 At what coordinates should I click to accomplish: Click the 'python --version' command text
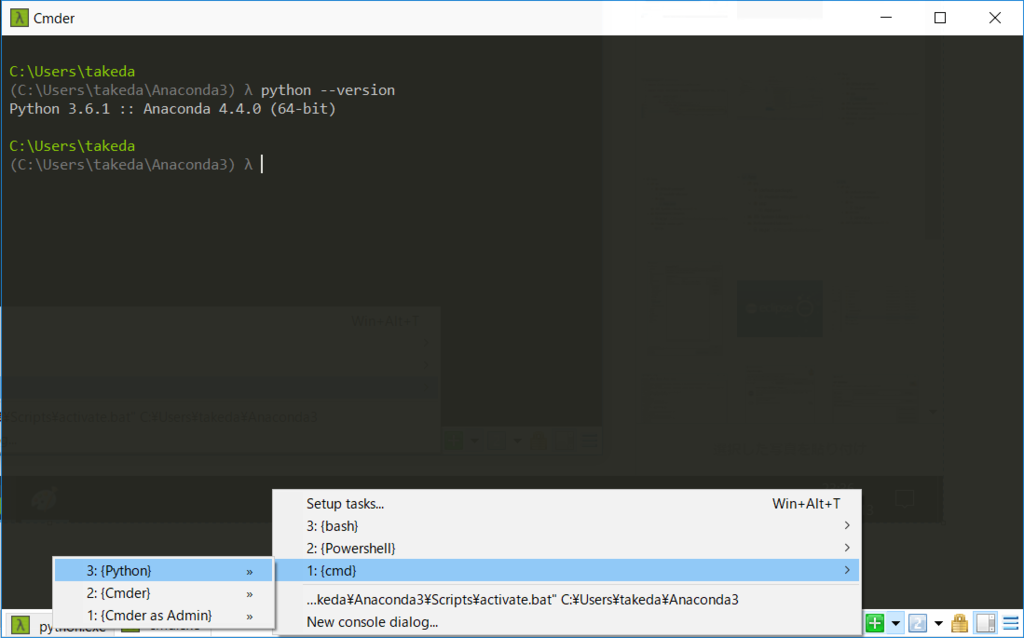click(x=328, y=90)
